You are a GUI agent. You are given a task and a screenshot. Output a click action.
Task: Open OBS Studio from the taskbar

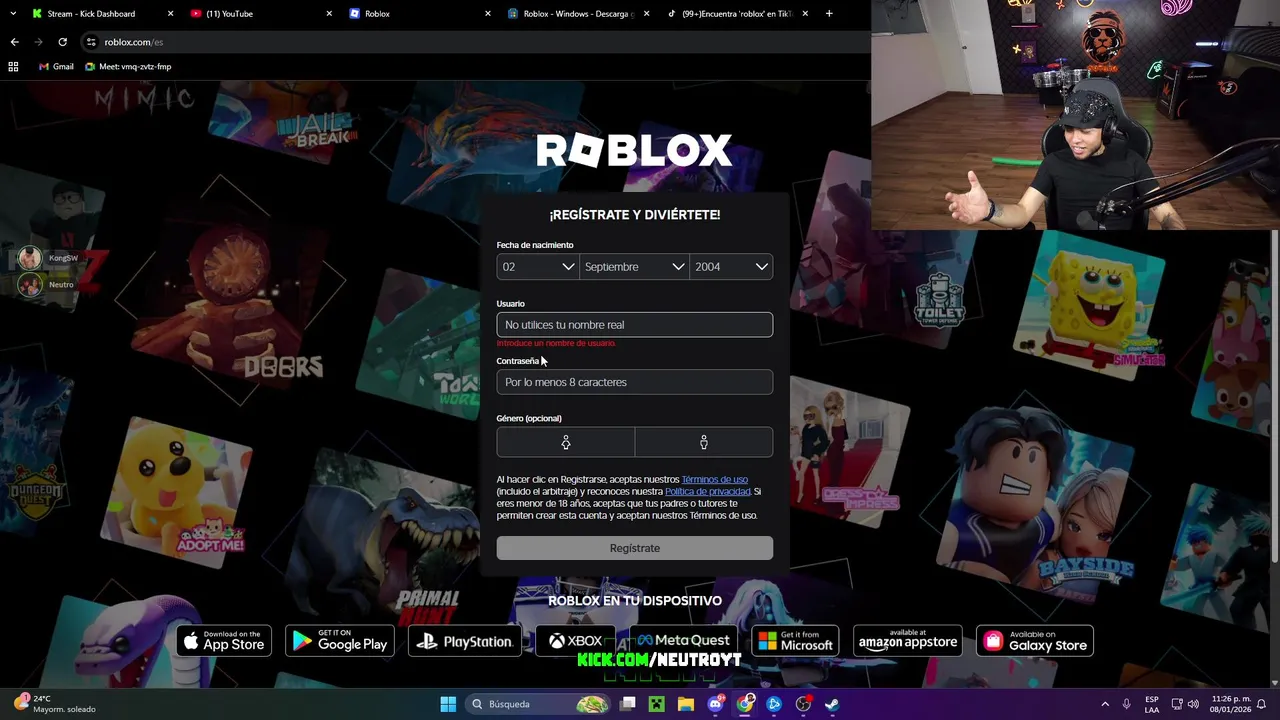pyautogui.click(x=803, y=704)
